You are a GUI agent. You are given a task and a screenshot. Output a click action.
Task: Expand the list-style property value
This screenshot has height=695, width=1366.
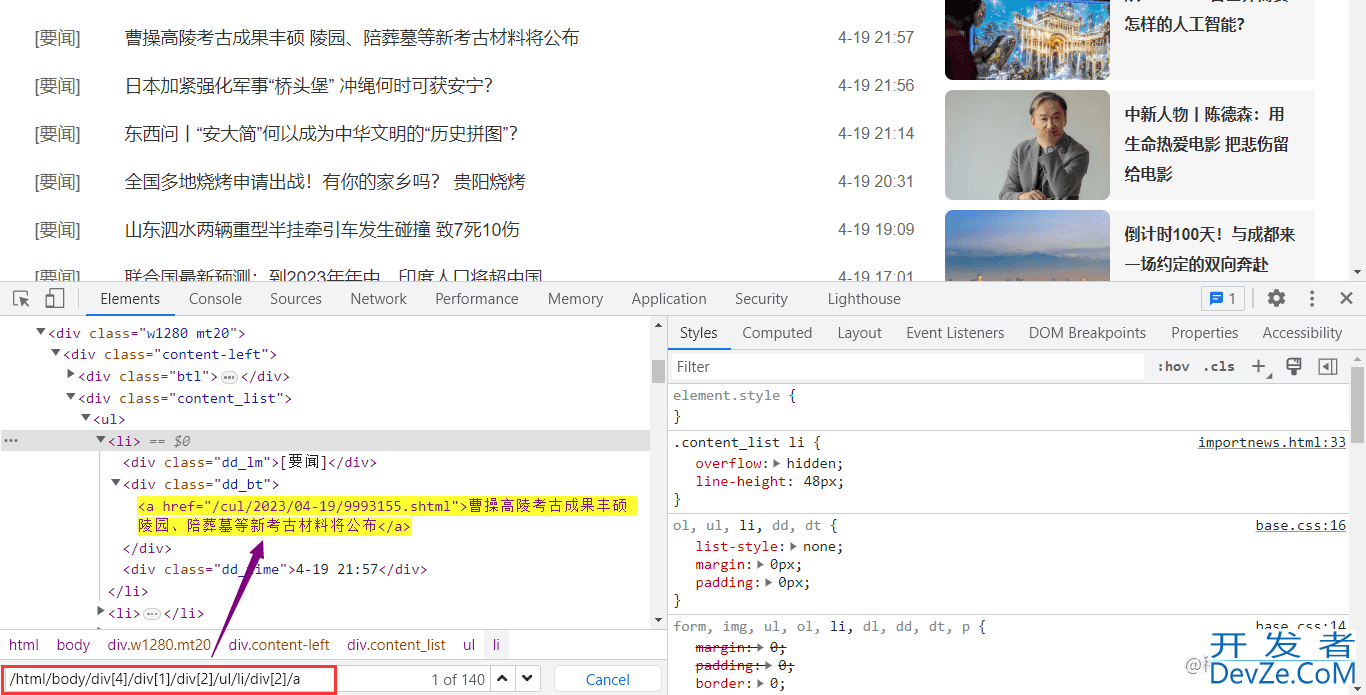tap(793, 547)
